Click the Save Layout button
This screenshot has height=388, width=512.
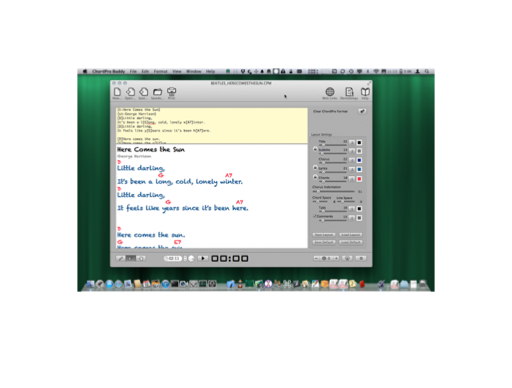(x=324, y=235)
